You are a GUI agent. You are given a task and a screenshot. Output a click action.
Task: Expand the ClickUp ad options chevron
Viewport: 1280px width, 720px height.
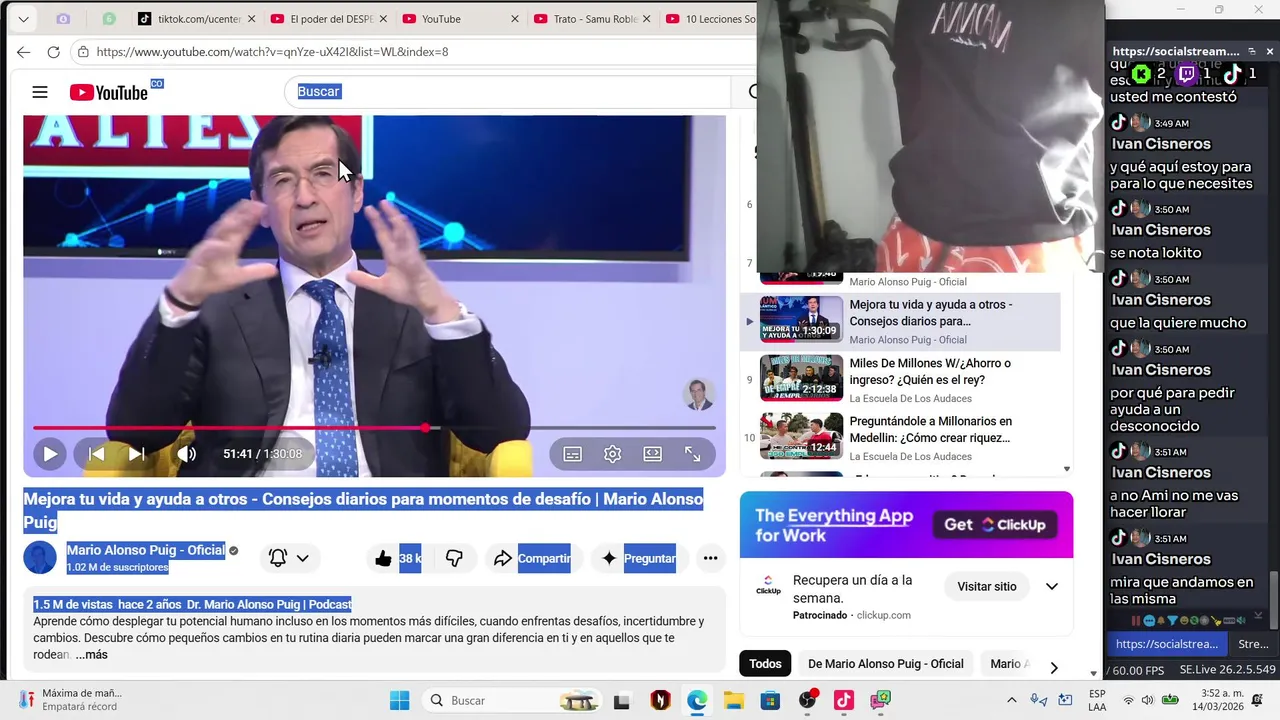pos(1052,587)
